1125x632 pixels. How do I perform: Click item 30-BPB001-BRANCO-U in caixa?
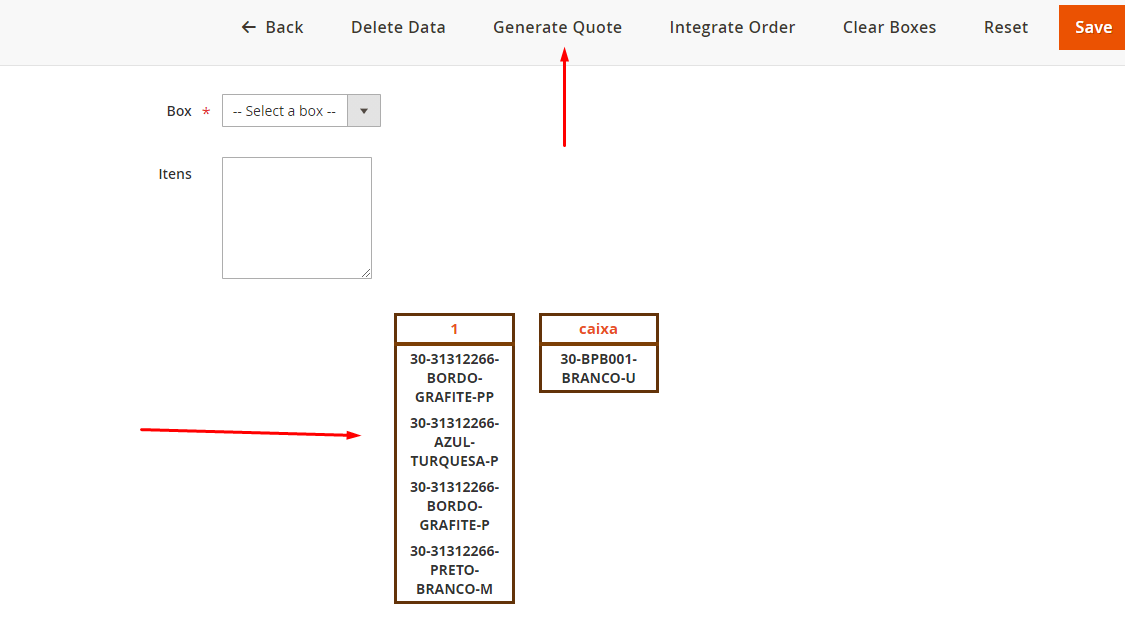tap(598, 369)
